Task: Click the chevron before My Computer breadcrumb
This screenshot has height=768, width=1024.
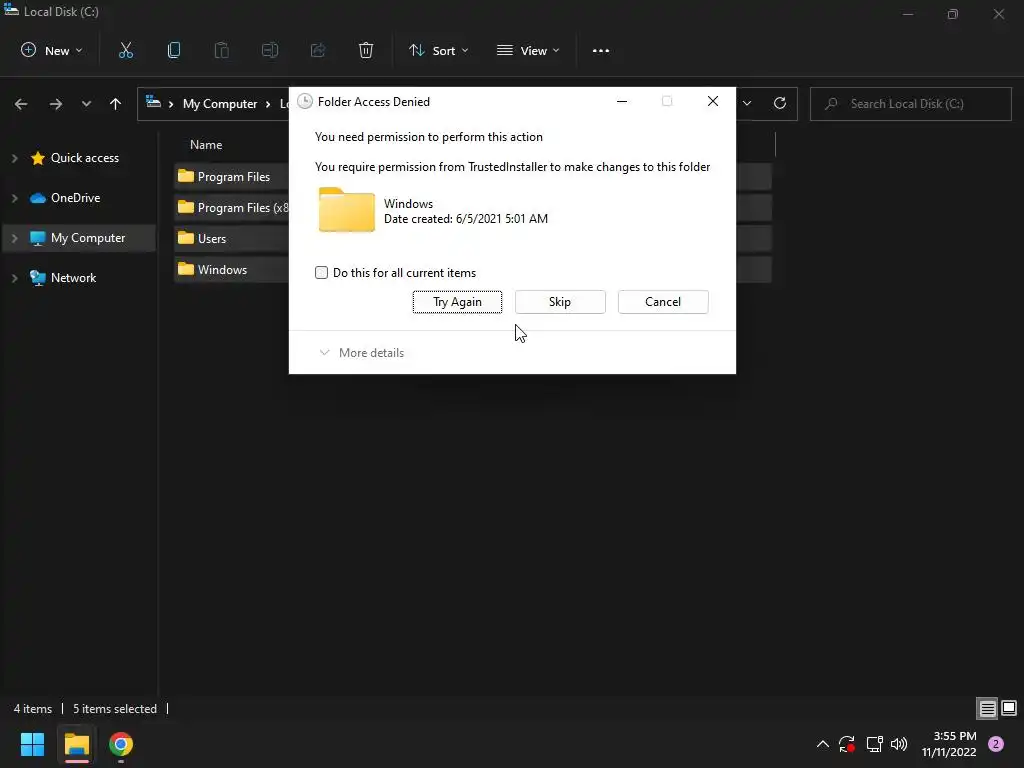Action: (x=171, y=104)
